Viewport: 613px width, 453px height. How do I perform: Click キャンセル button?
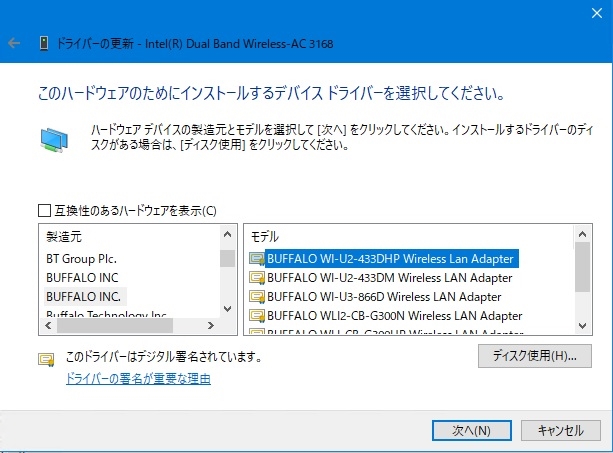pos(561,430)
